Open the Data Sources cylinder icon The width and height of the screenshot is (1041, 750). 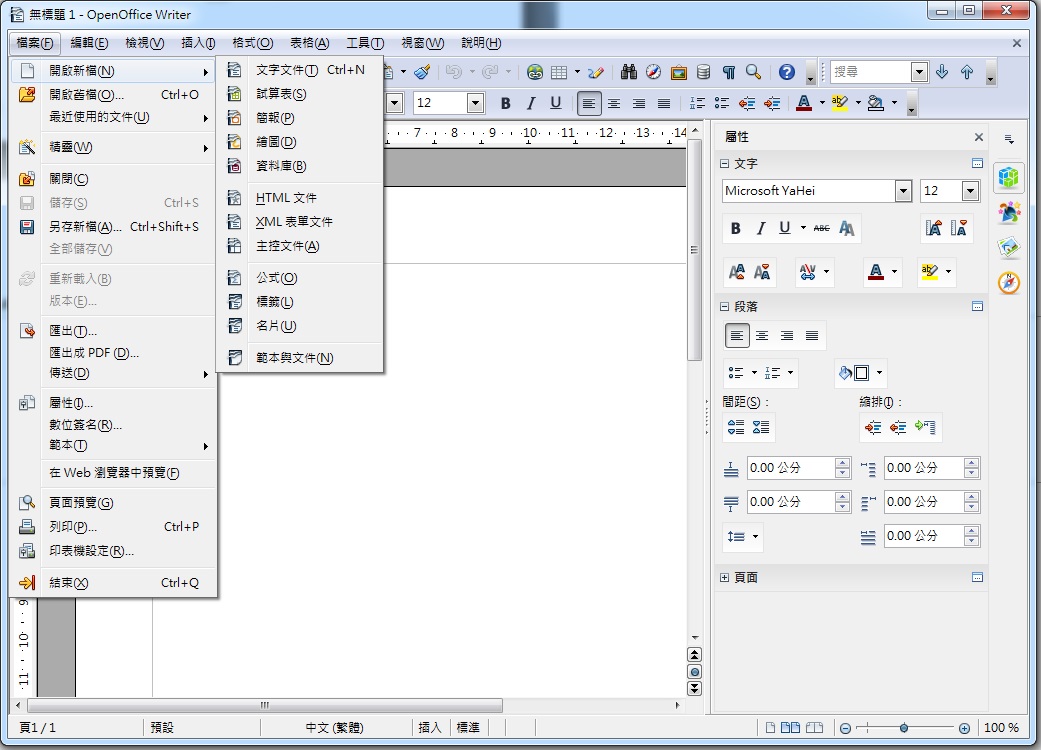(x=704, y=72)
